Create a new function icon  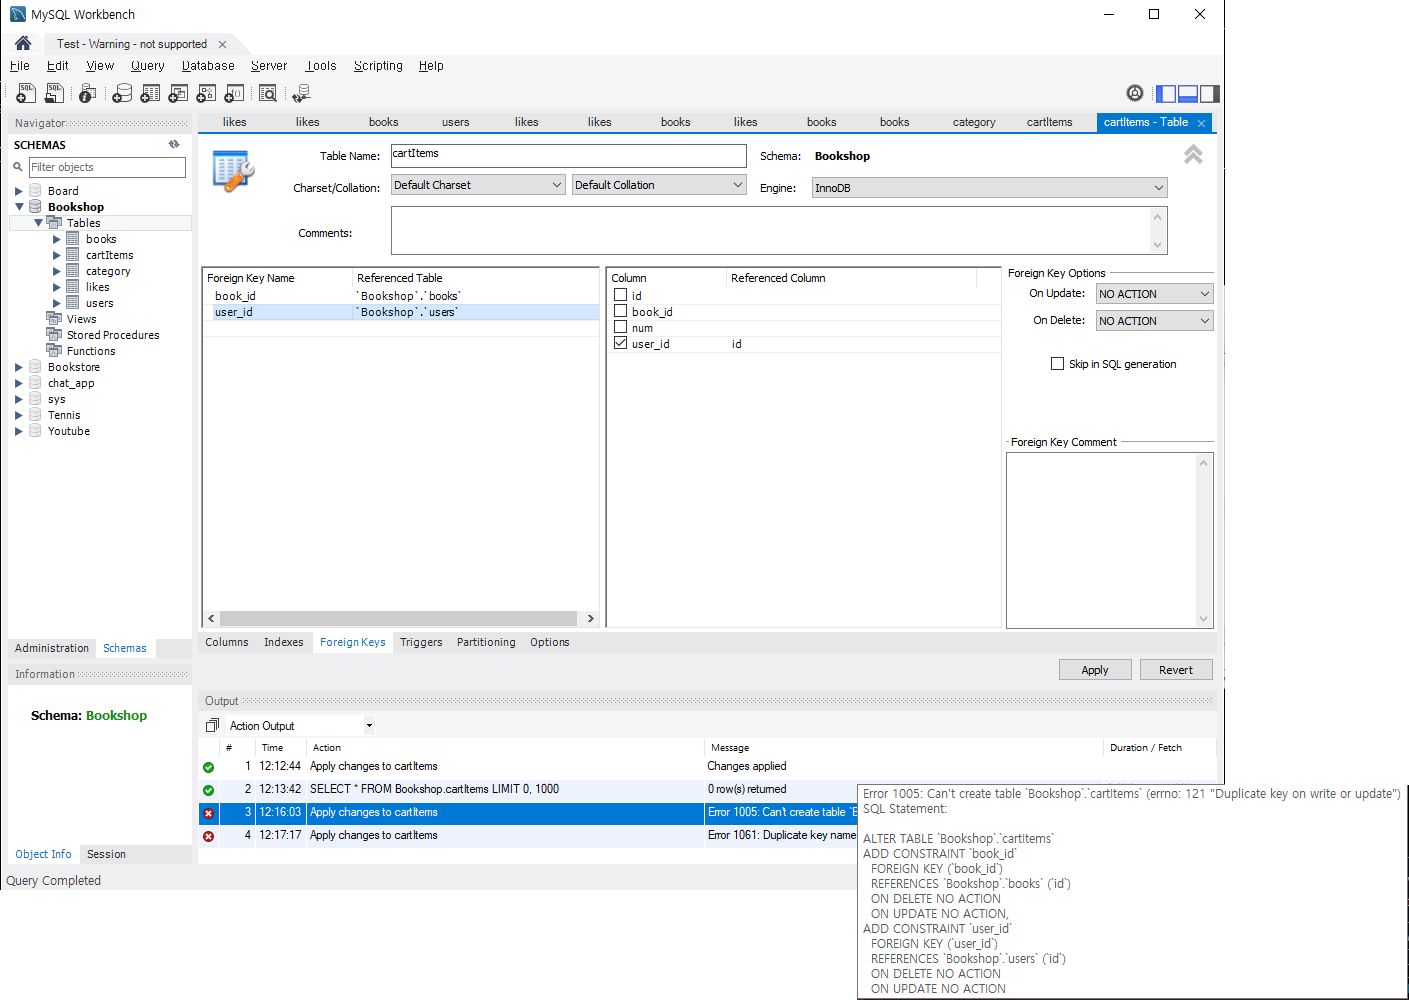tap(234, 93)
